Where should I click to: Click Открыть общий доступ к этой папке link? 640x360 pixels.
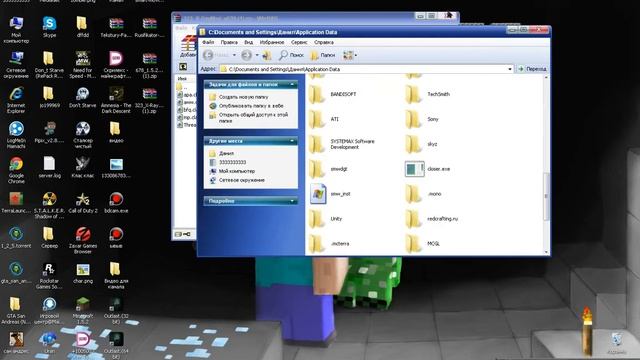coord(253,118)
